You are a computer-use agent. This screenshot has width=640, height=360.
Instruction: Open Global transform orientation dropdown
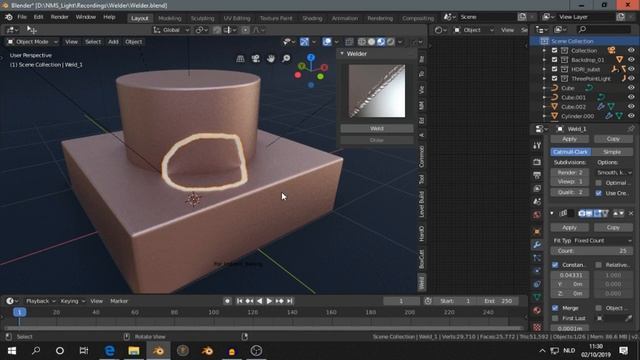(x=171, y=30)
